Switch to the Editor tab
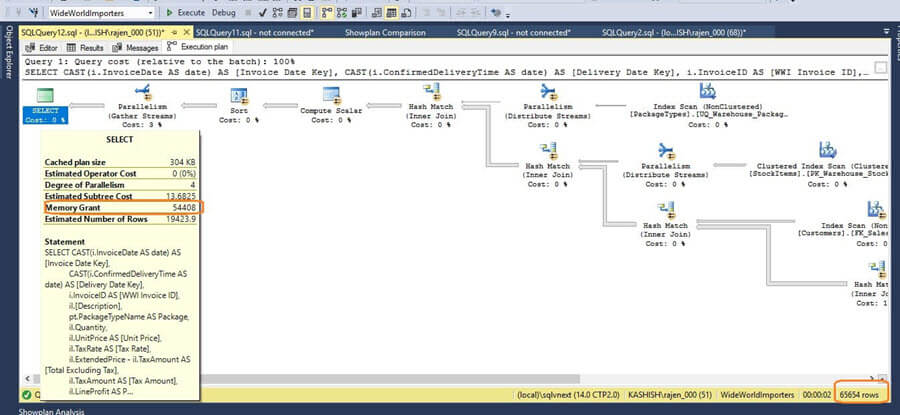Viewport: 900px width, 415px height. (x=42, y=47)
